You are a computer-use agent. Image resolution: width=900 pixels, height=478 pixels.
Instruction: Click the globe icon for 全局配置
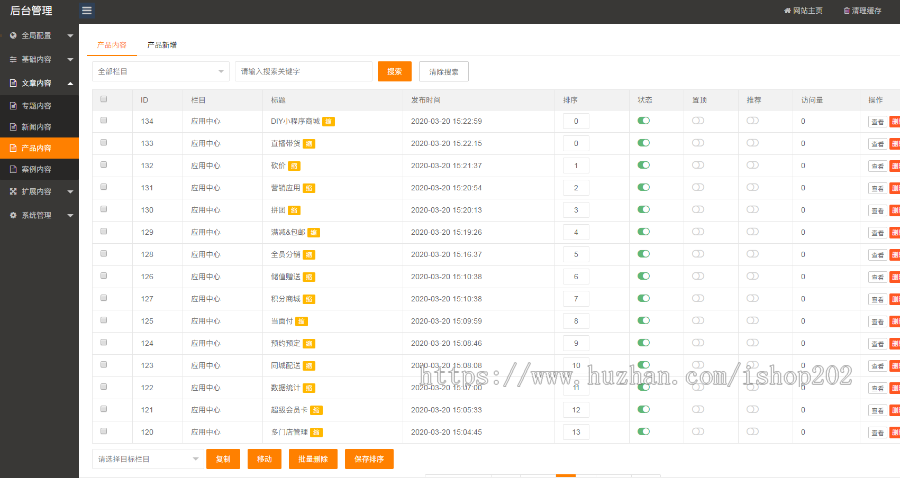(13, 35)
